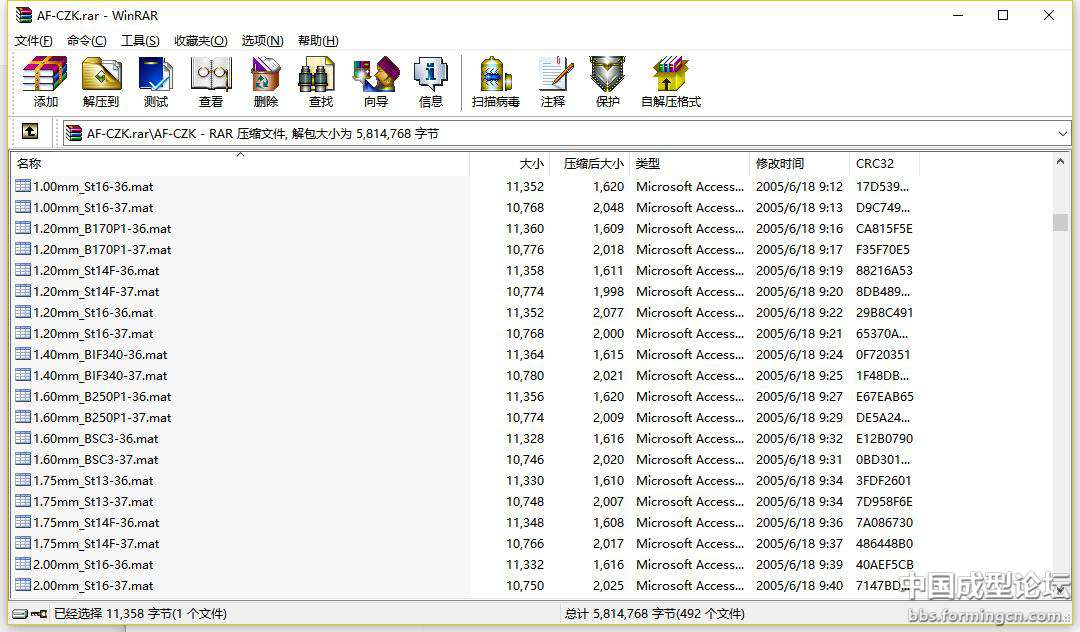The width and height of the screenshot is (1080, 632).
Task: Open the 文件(F) menu
Action: (x=34, y=41)
